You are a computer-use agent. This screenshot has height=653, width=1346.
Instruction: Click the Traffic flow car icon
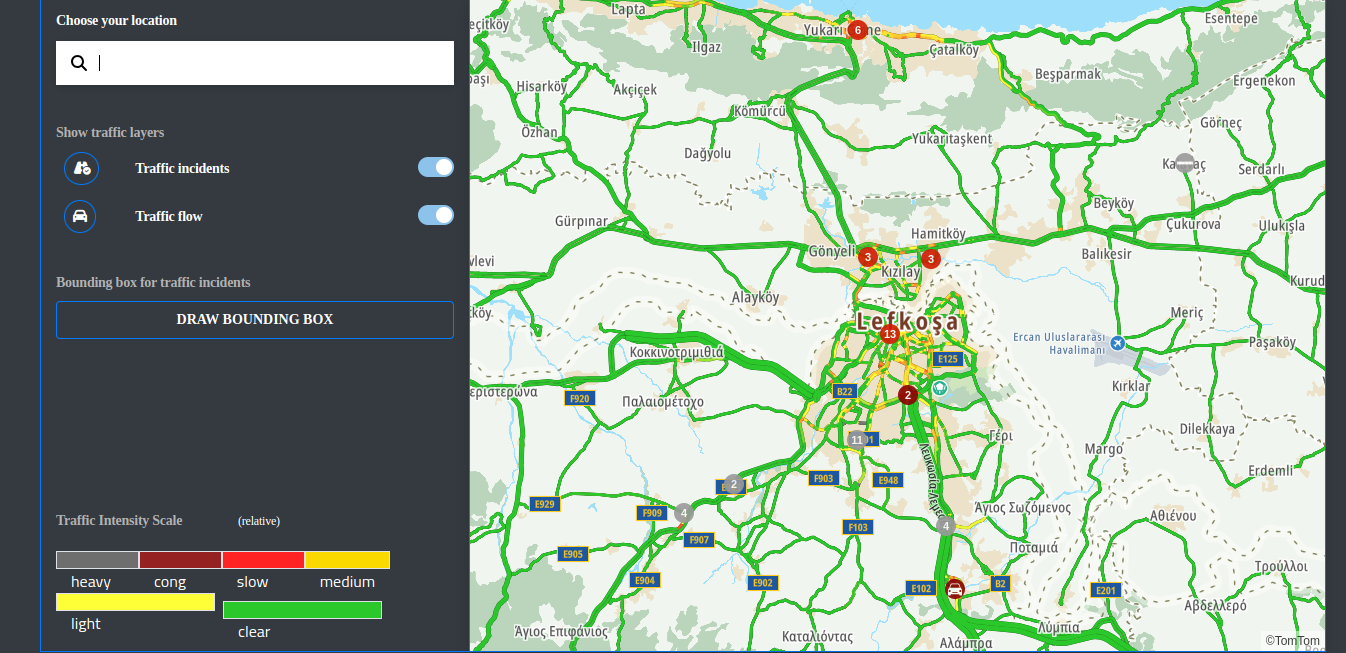tap(81, 216)
